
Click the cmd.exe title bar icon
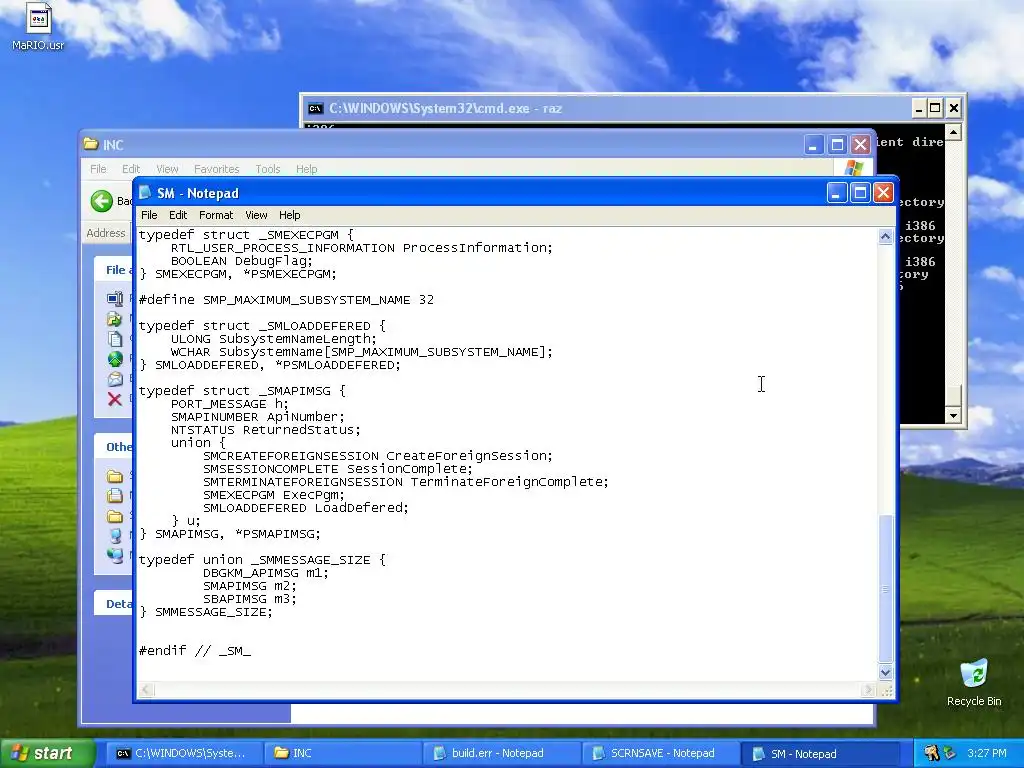coord(315,108)
